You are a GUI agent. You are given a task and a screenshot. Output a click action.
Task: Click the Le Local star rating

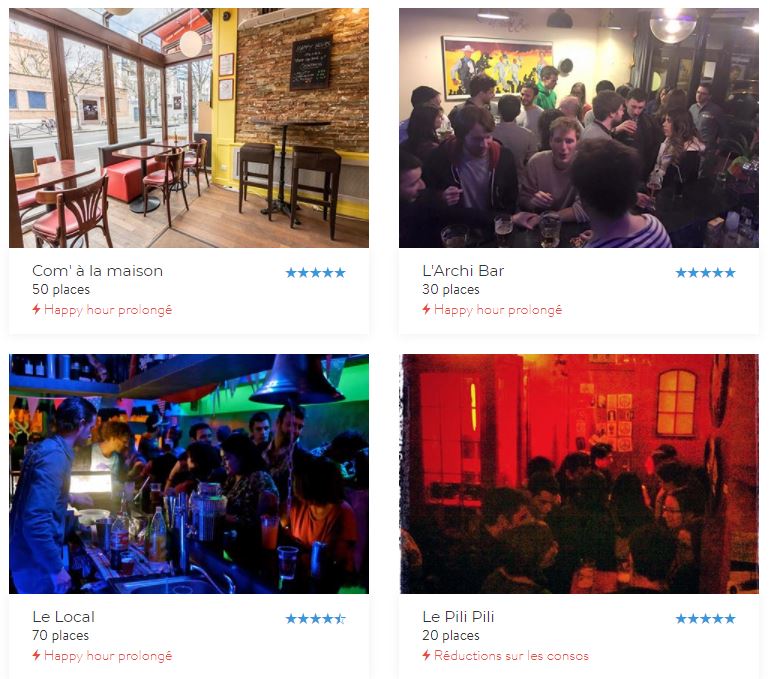pyautogui.click(x=315, y=619)
